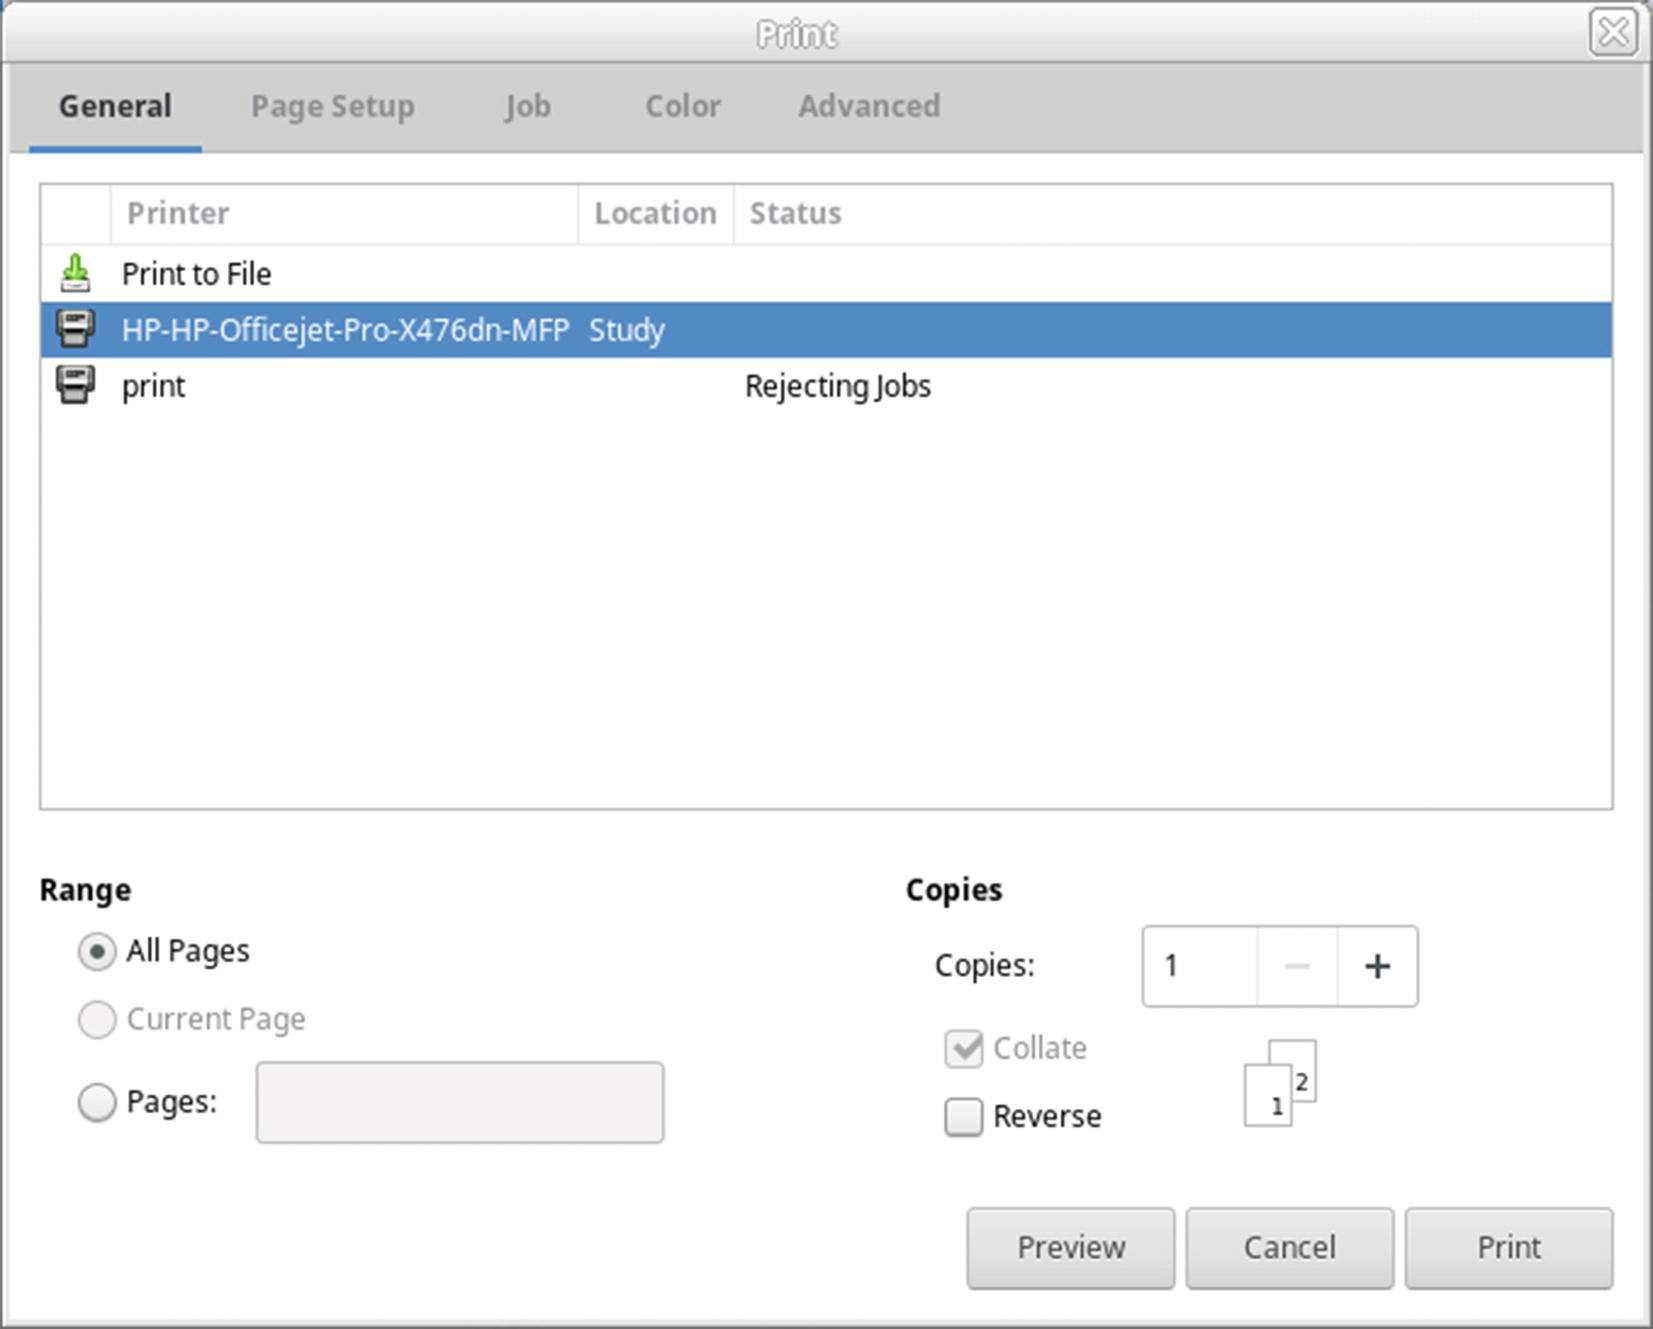Click the Pages range text field
The height and width of the screenshot is (1329, 1653).
pos(459,1102)
